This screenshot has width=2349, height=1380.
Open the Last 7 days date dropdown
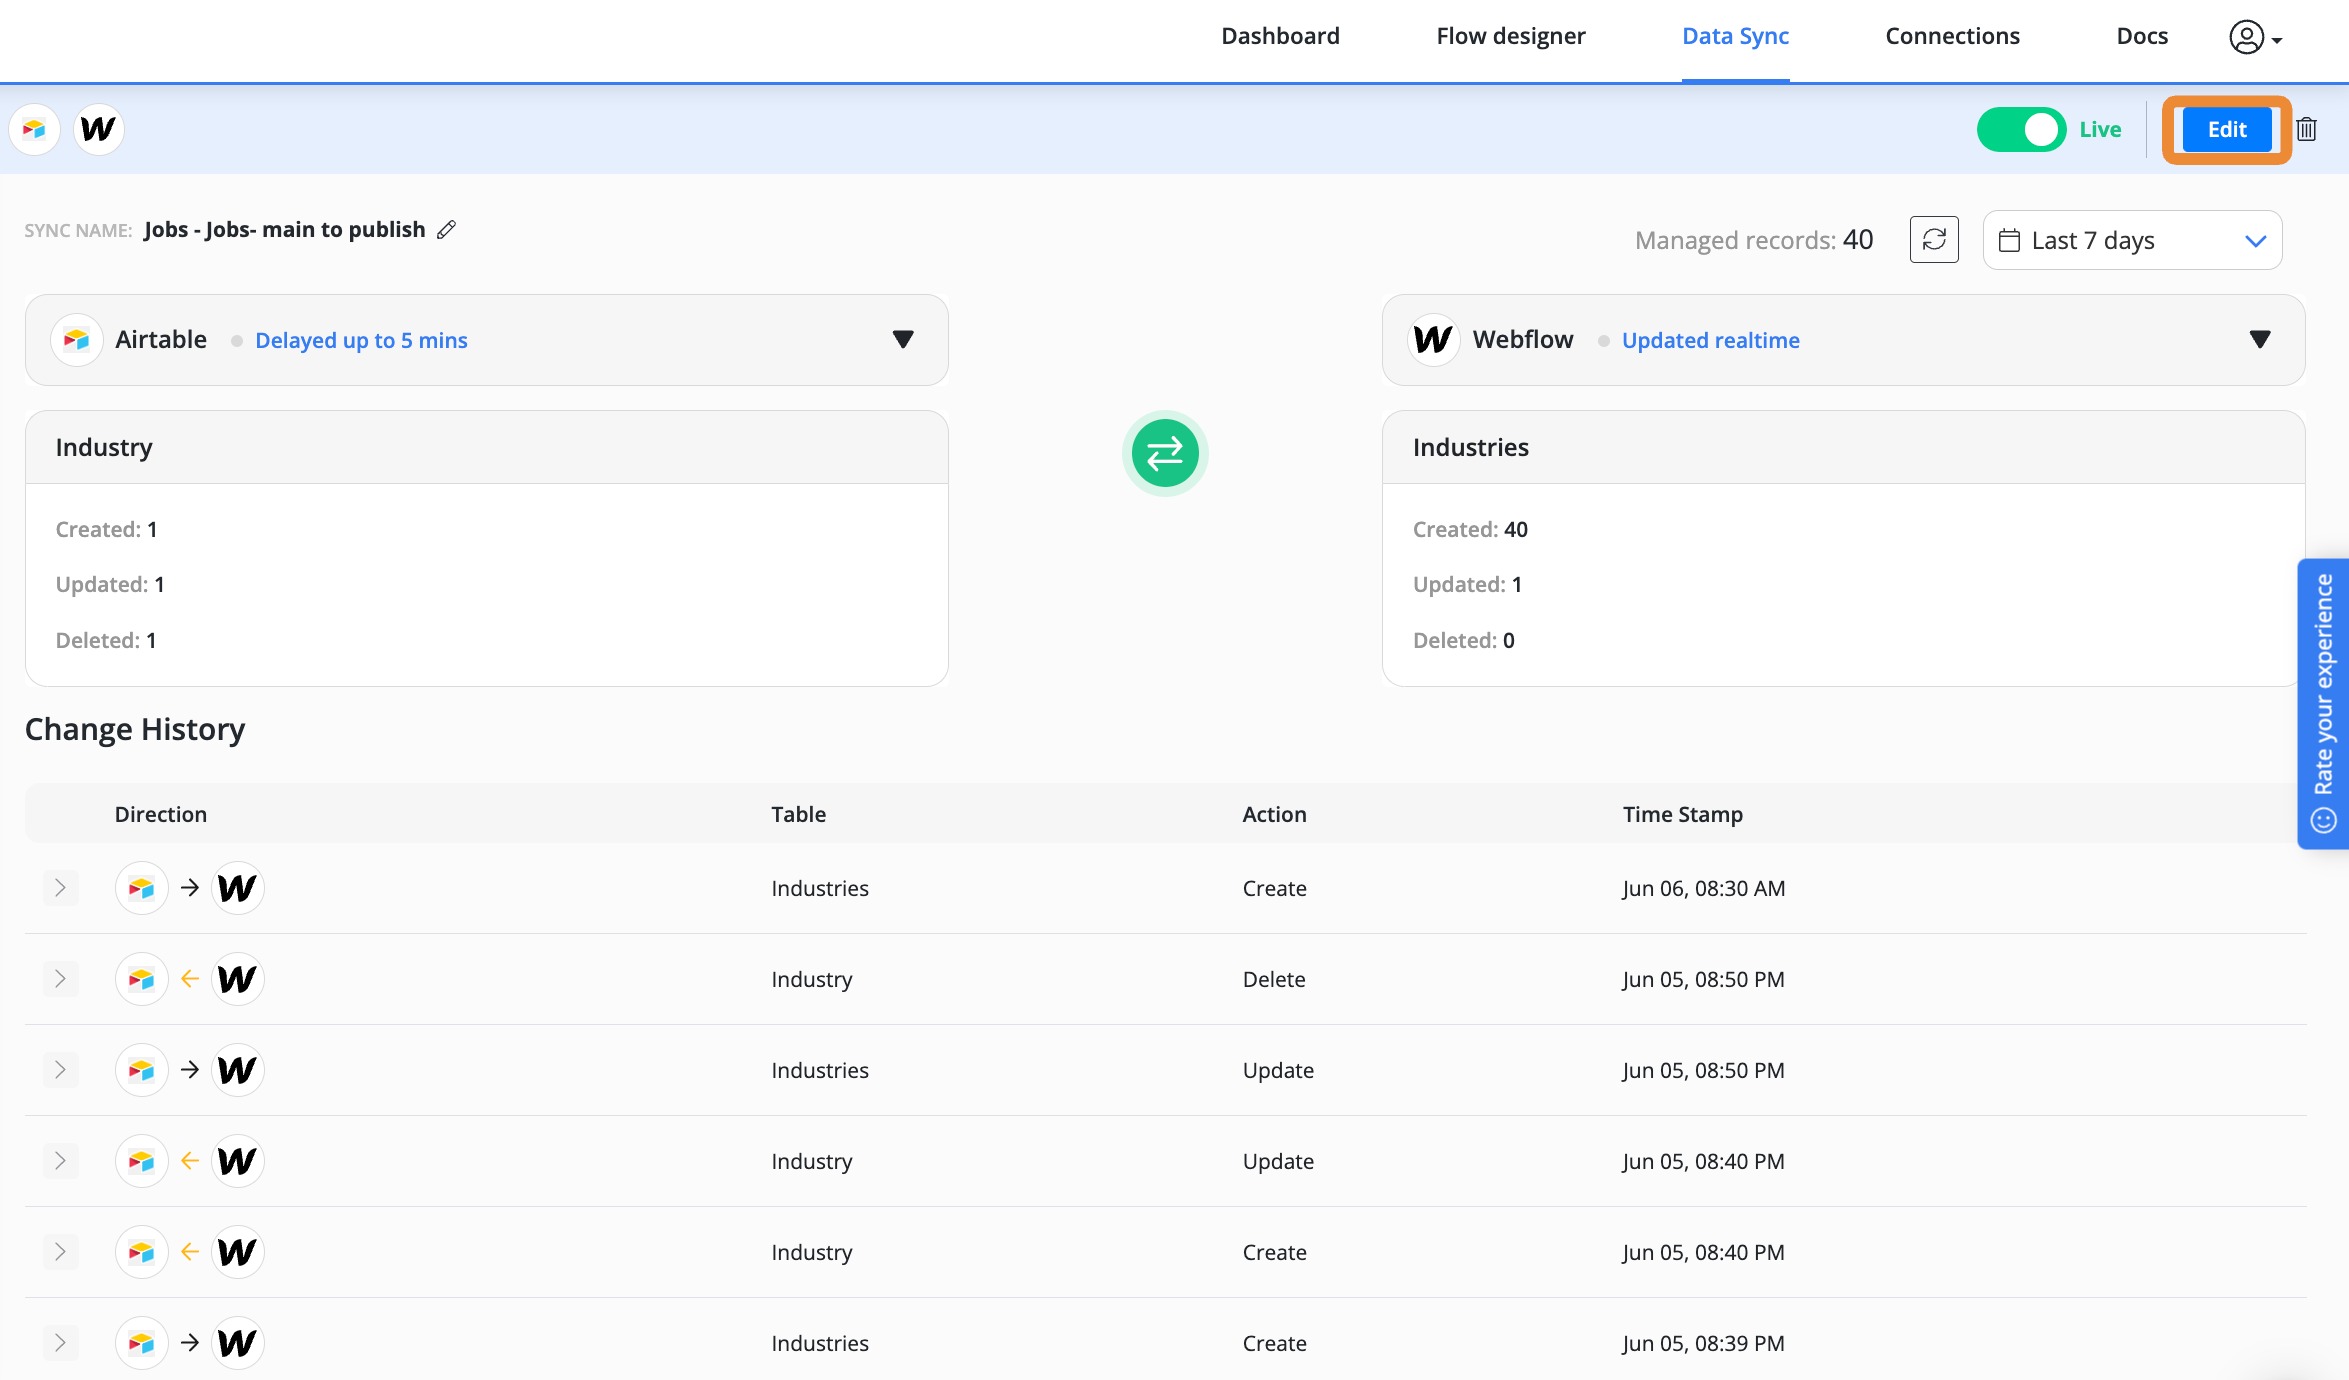tap(2132, 240)
